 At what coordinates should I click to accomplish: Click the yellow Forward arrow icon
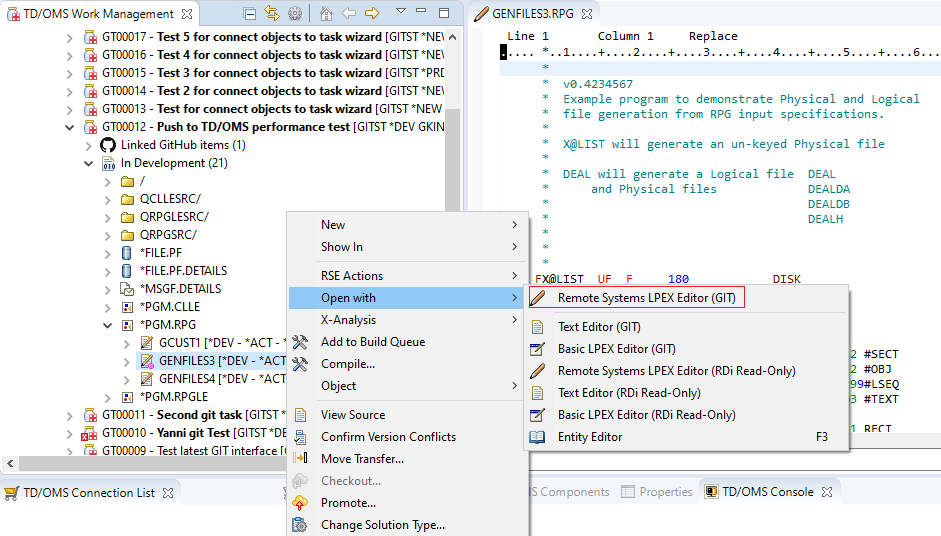[x=372, y=14]
